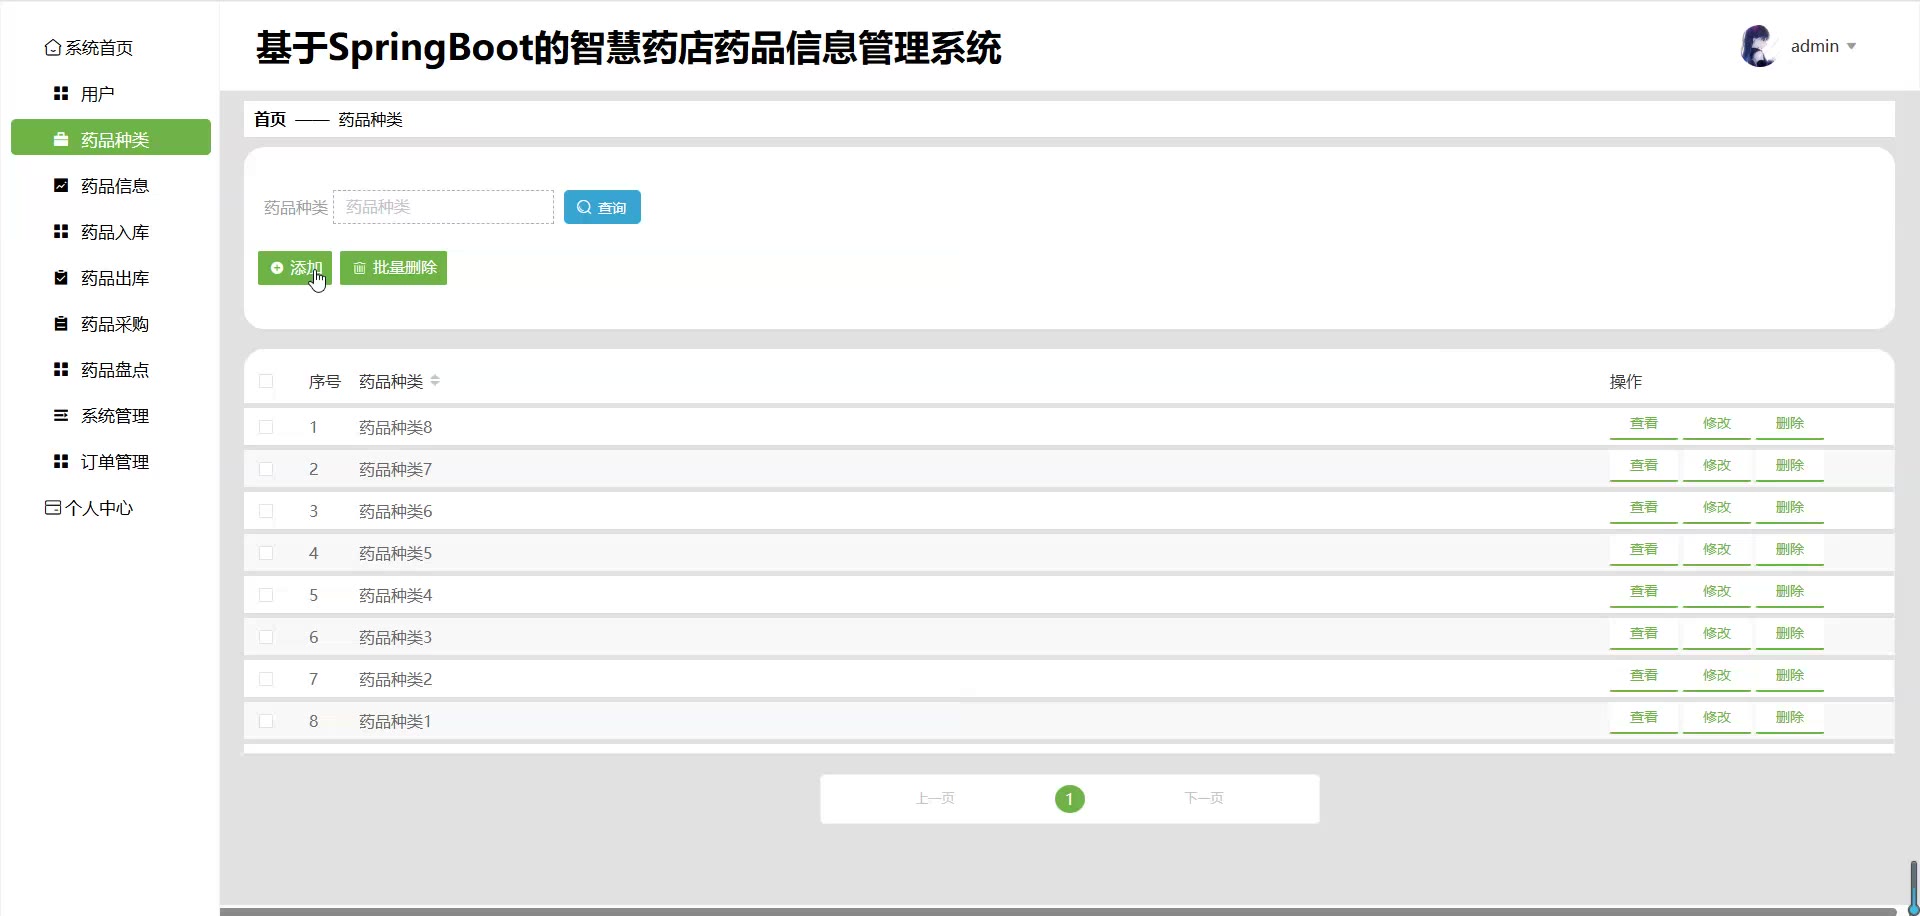Click the clipboard-check icon next to 药品出库

pos(61,278)
